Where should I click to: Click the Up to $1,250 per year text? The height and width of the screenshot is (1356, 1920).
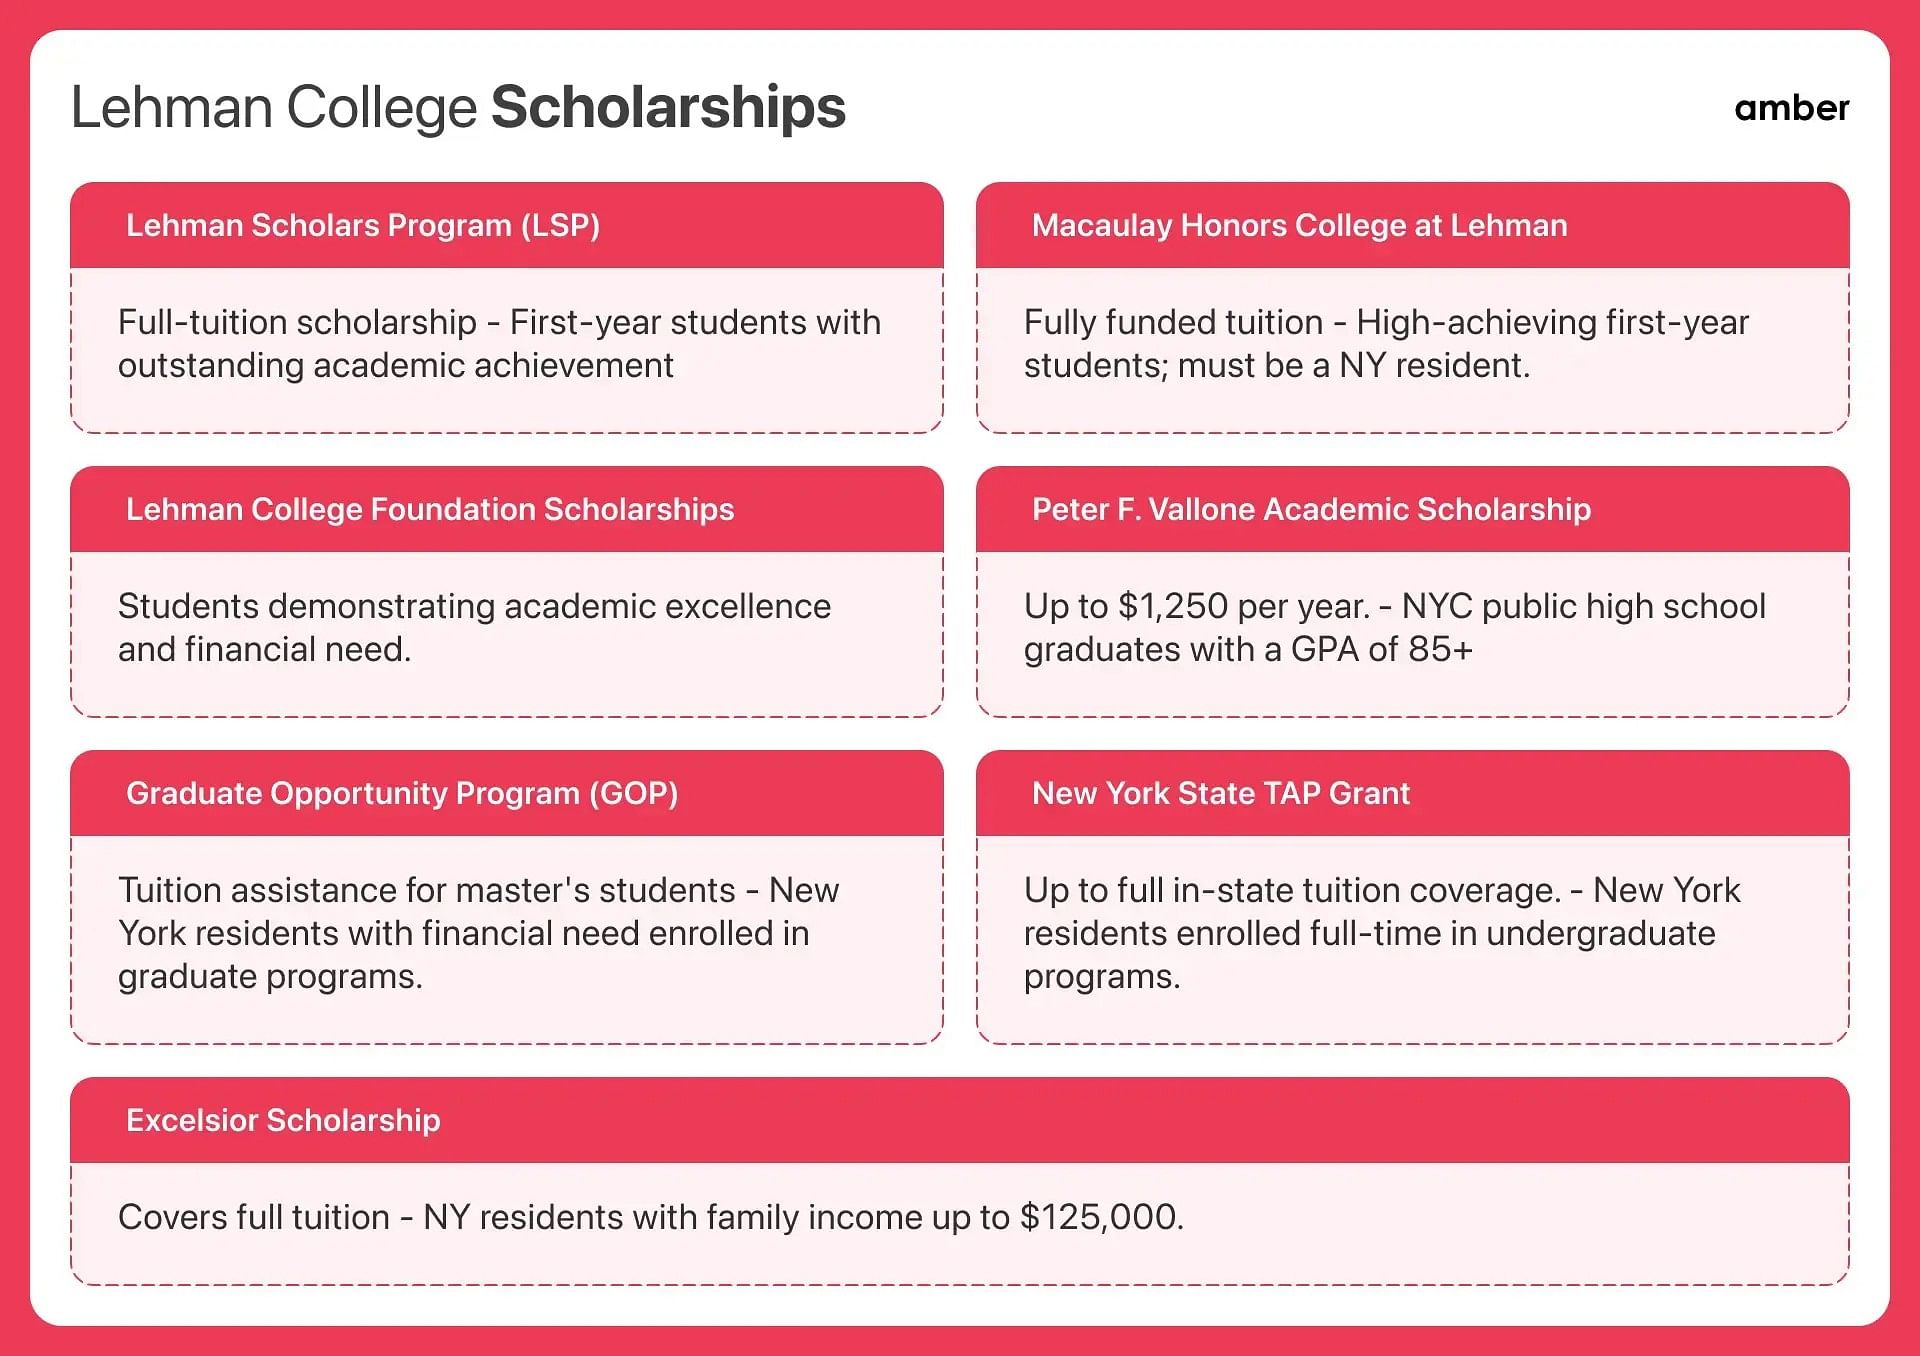[1196, 606]
